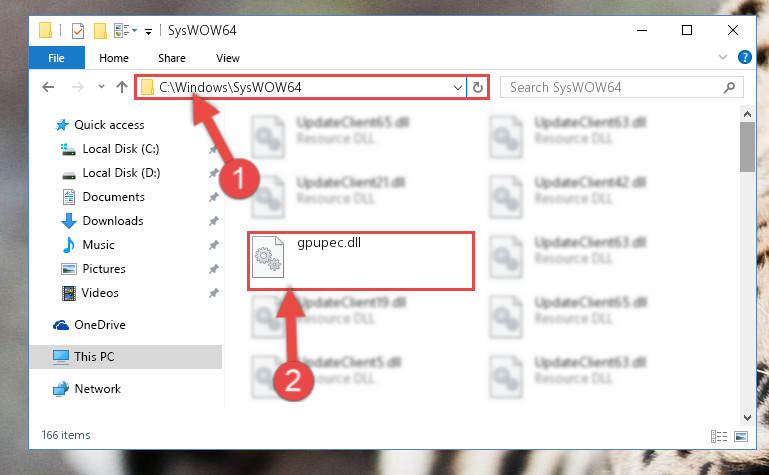The width and height of the screenshot is (769, 475).
Task: Open Local Disk (D:) in sidebar
Action: 121,173
